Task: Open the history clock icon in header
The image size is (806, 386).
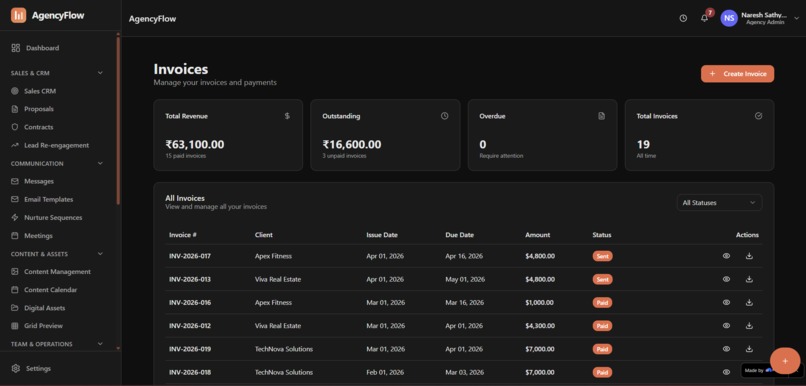Action: (683, 18)
